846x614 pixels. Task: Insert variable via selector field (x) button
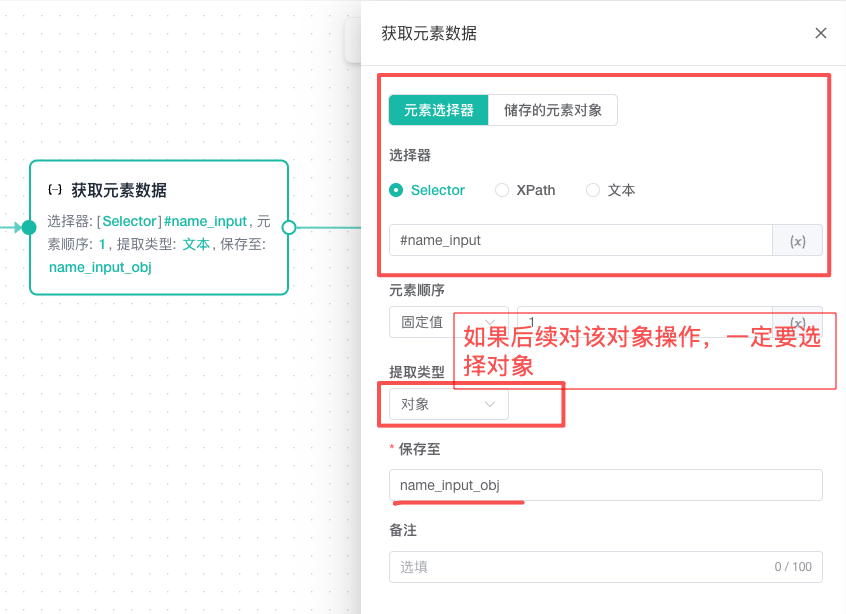coord(797,240)
